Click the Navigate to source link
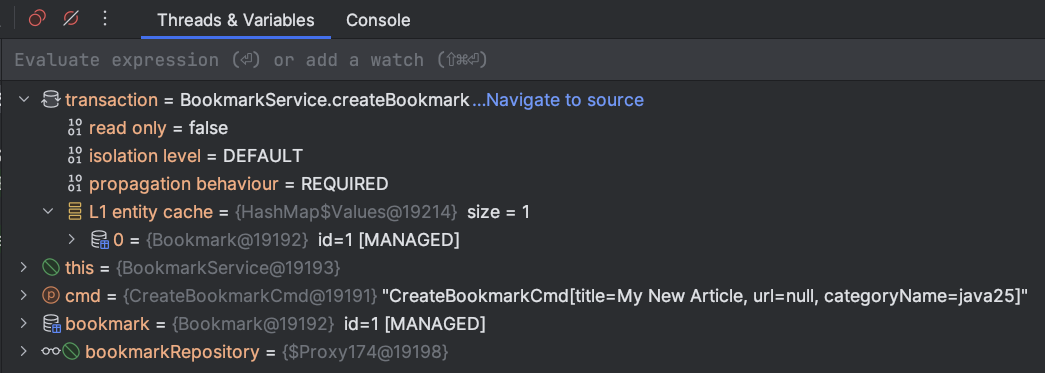 [558, 100]
